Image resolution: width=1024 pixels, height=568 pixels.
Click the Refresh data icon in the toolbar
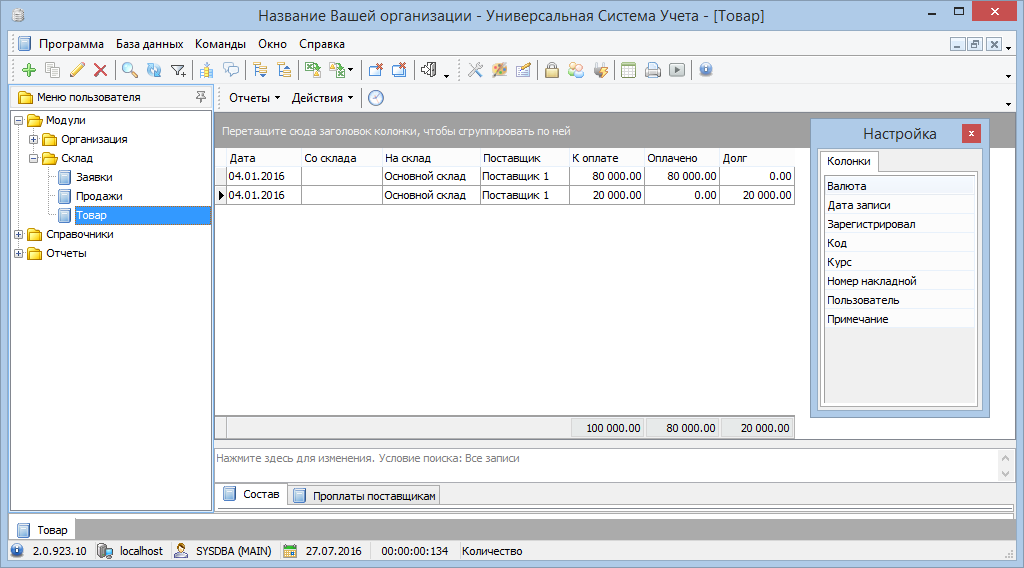154,70
